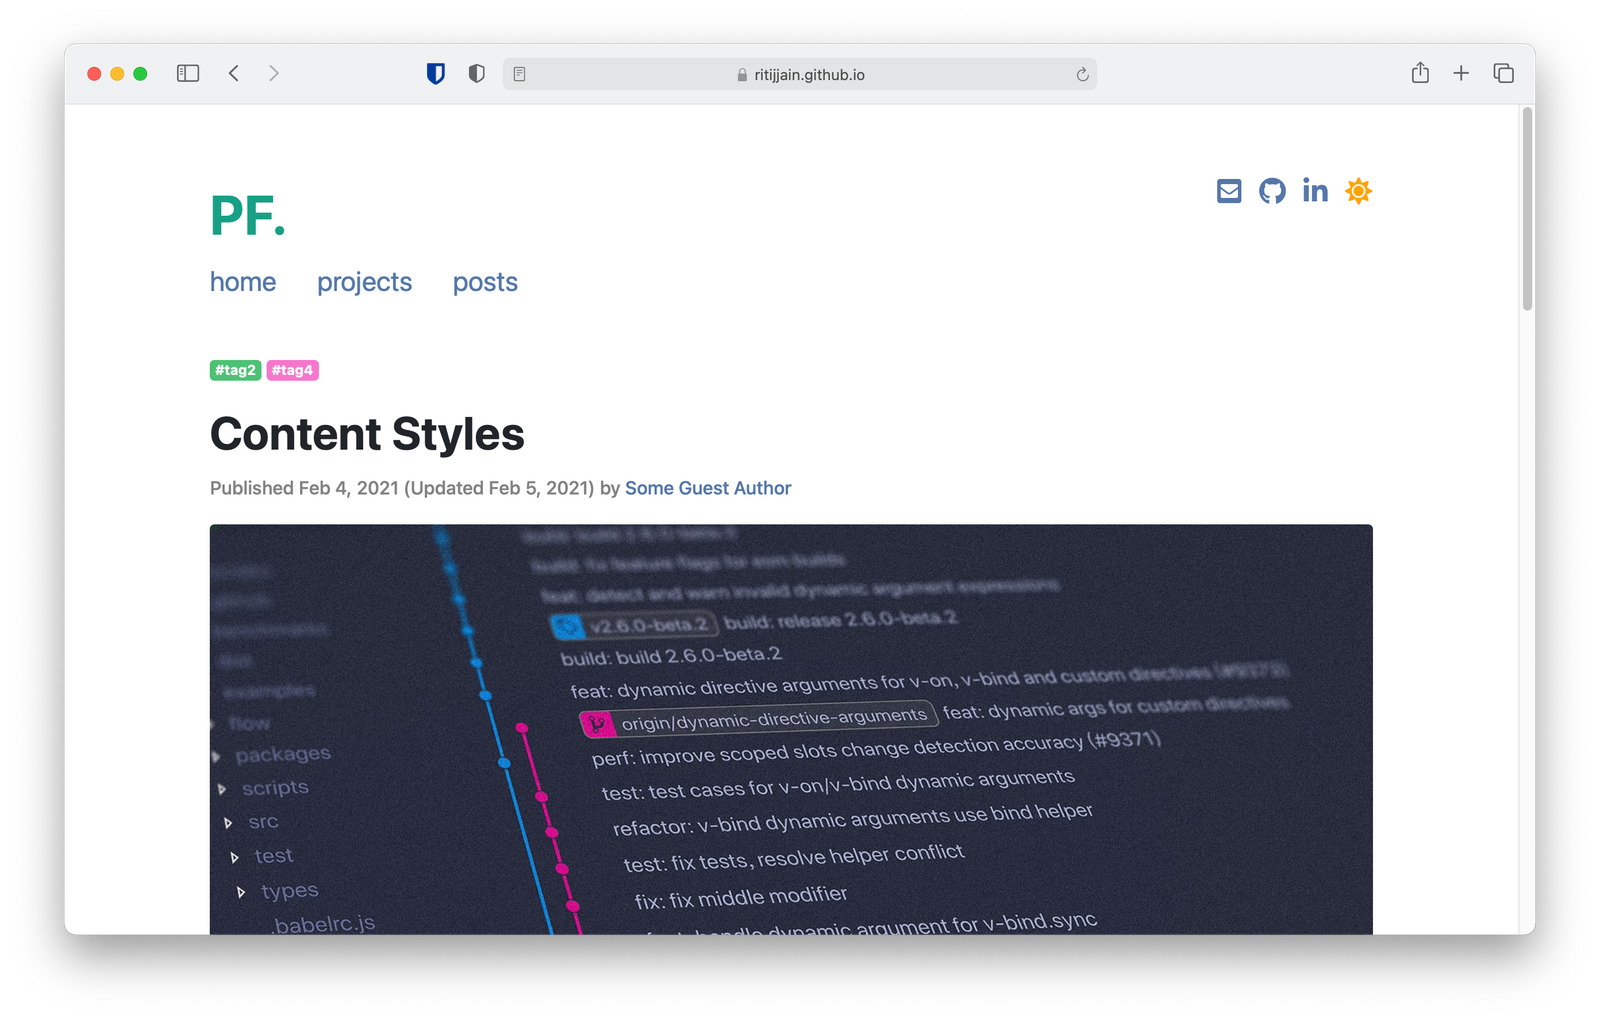Show tab overview icon

pyautogui.click(x=1503, y=73)
